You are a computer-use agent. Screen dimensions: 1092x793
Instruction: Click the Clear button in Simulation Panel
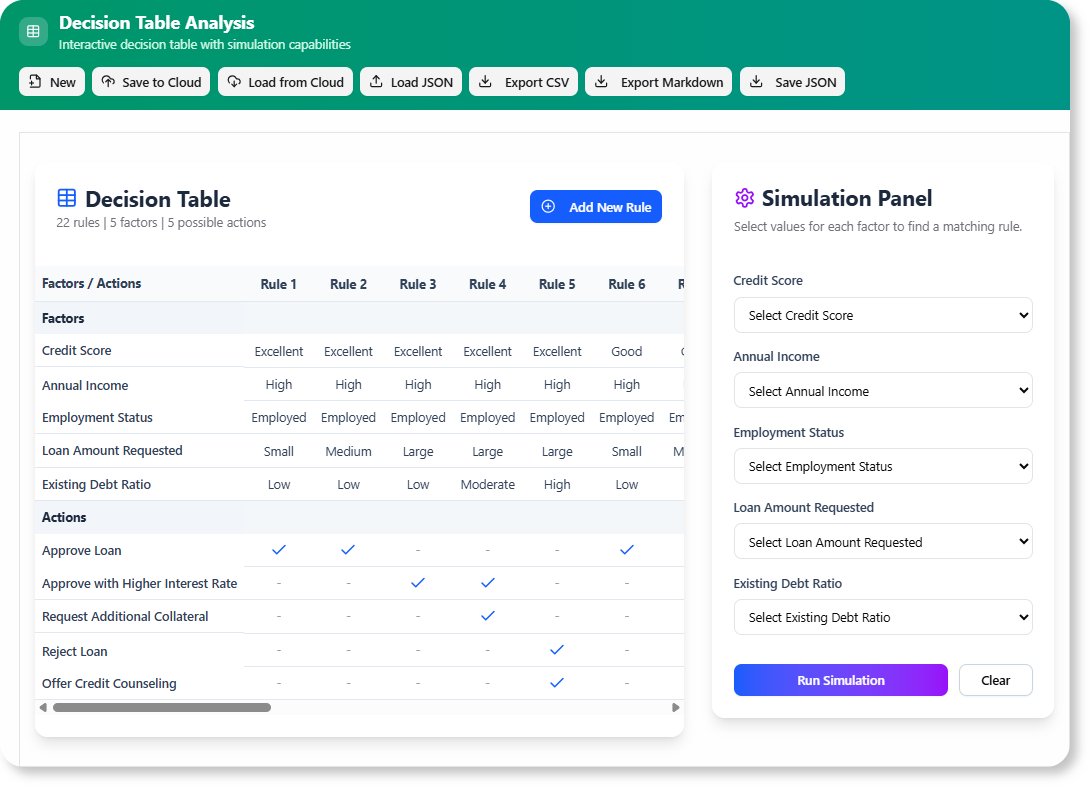[995, 680]
